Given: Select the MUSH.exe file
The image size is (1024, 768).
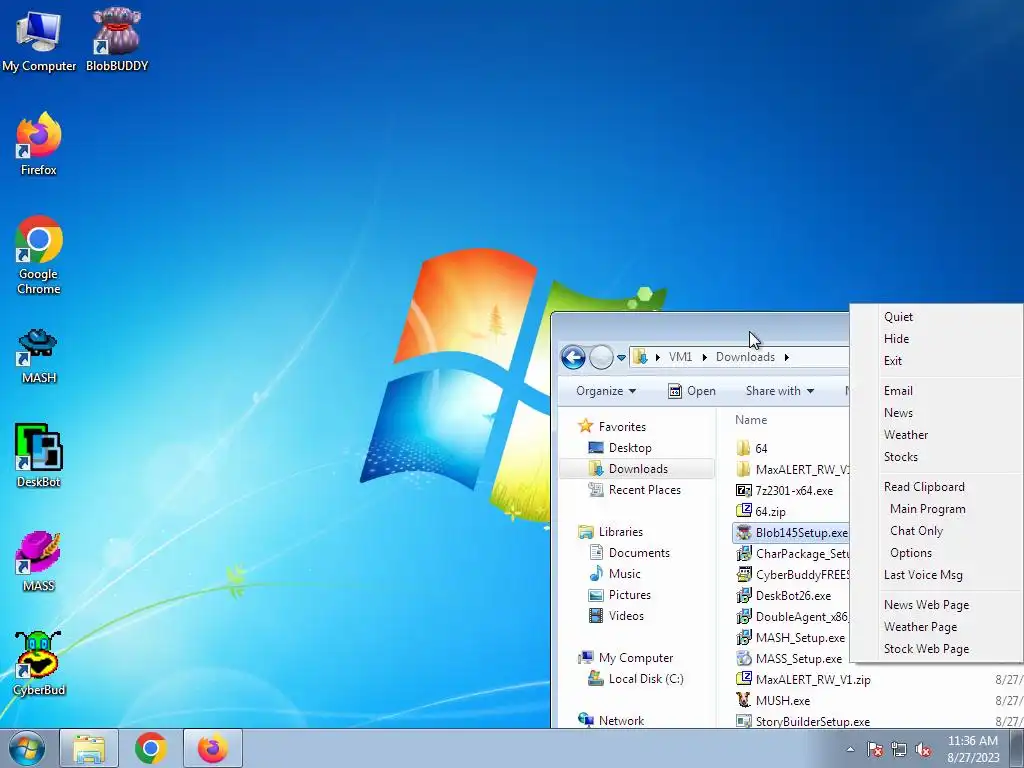Looking at the screenshot, I should pos(782,700).
